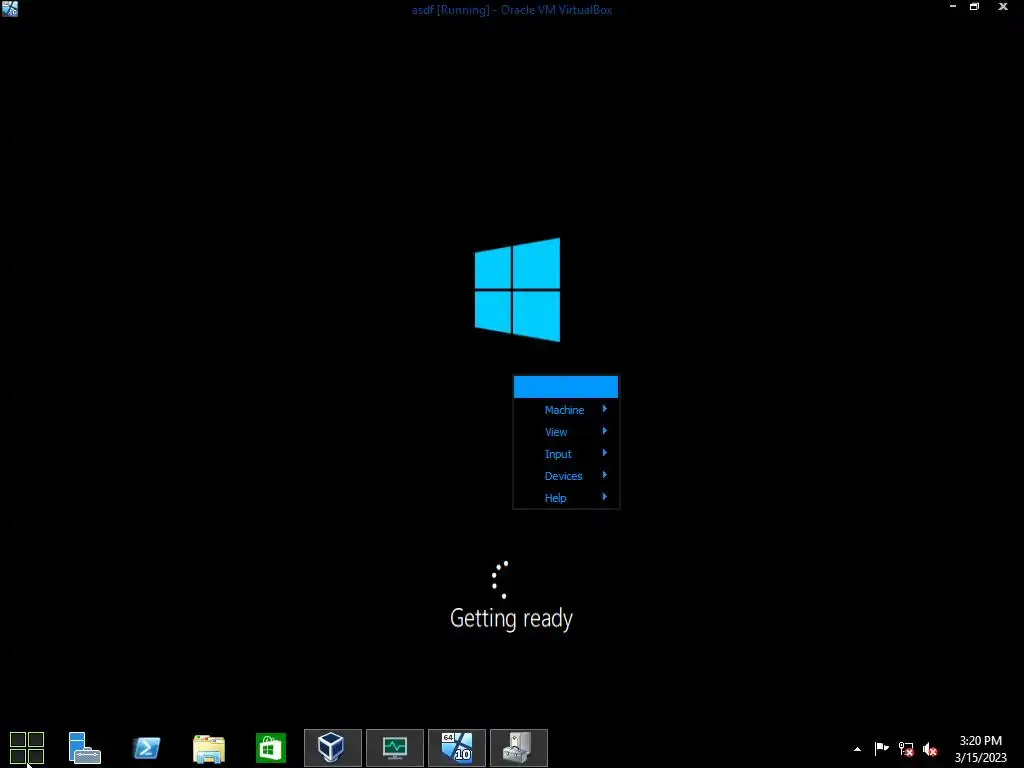1024x768 pixels.
Task: Expand the arrow beside Devices
Action: point(605,475)
